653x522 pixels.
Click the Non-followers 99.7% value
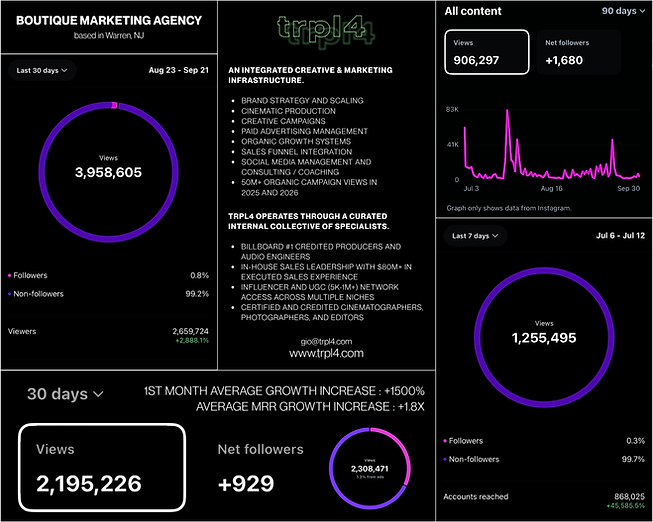(x=633, y=460)
